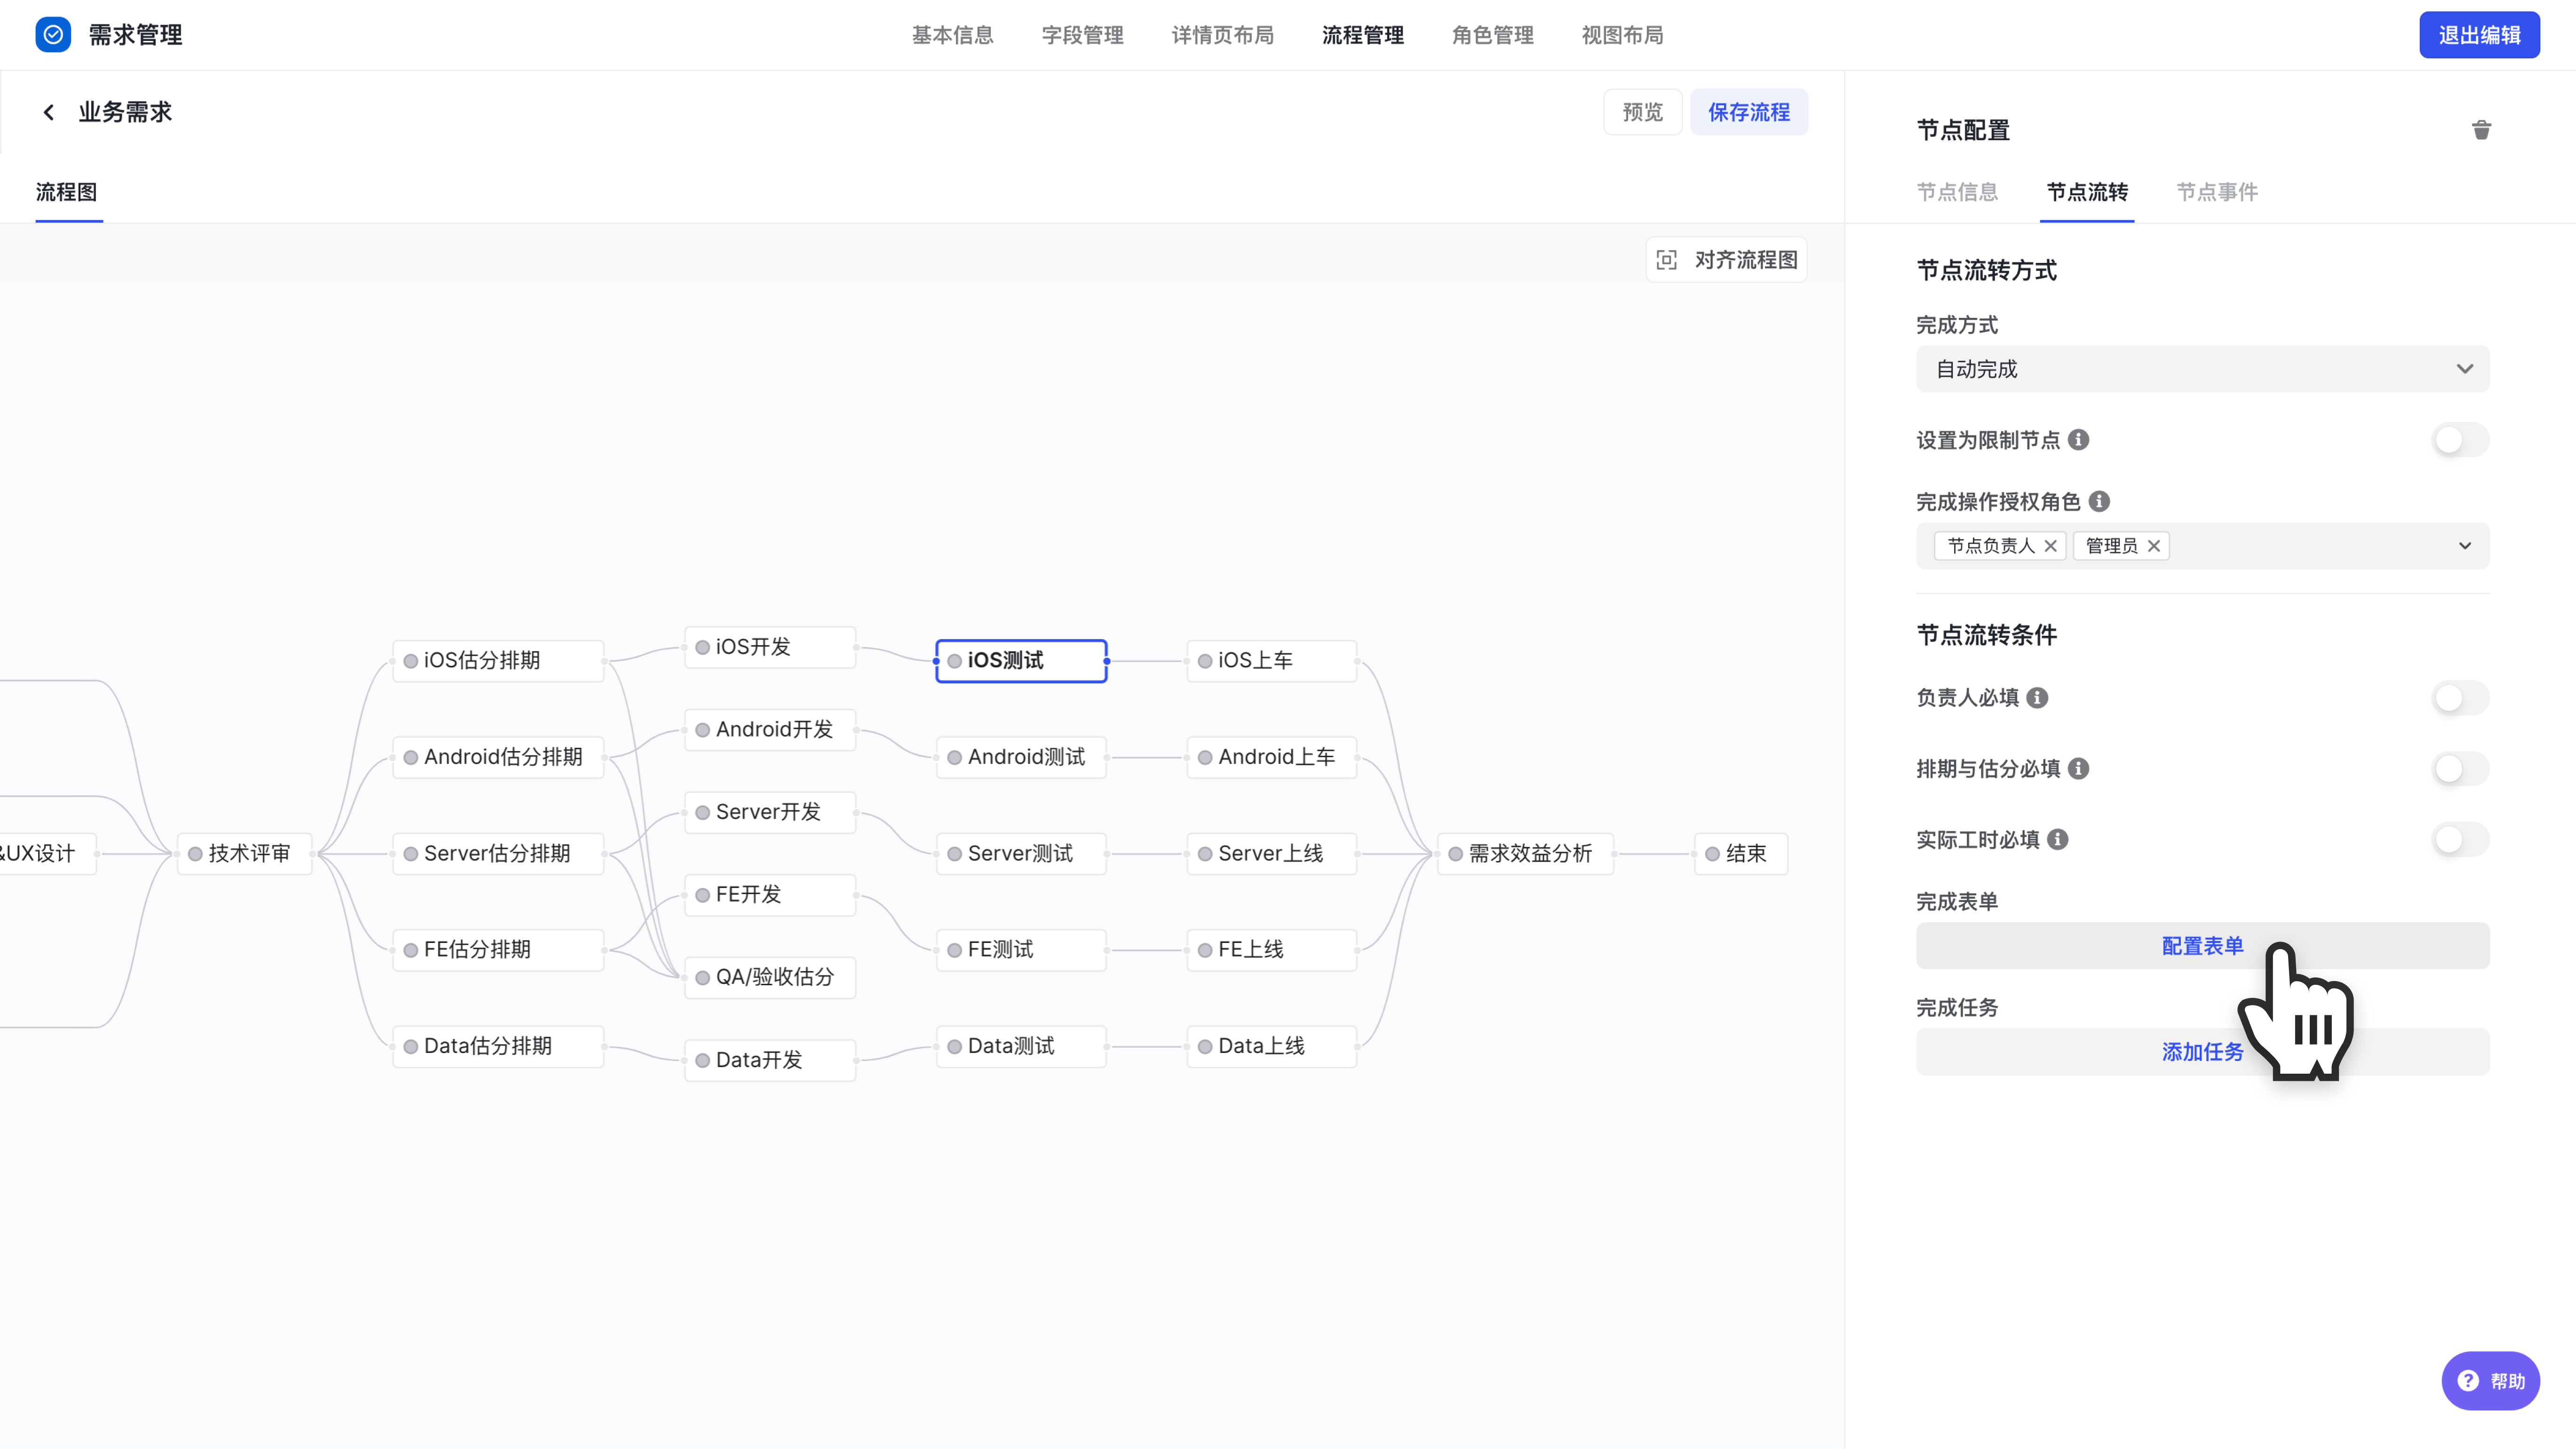
Task: Select the 流程图 tab
Action: pos(66,192)
